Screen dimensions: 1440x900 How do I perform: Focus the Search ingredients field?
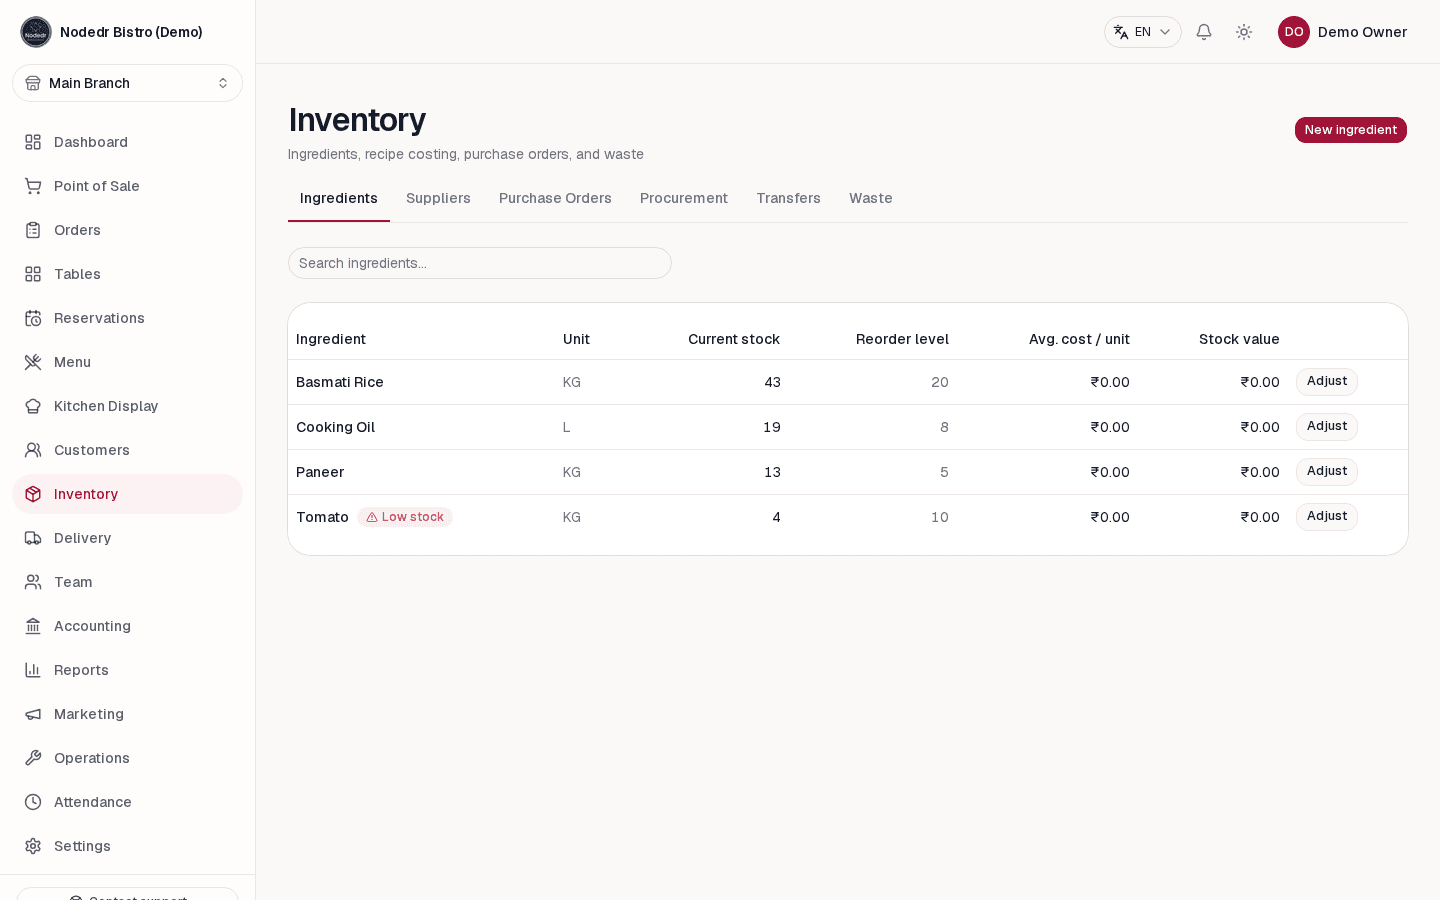pos(480,263)
